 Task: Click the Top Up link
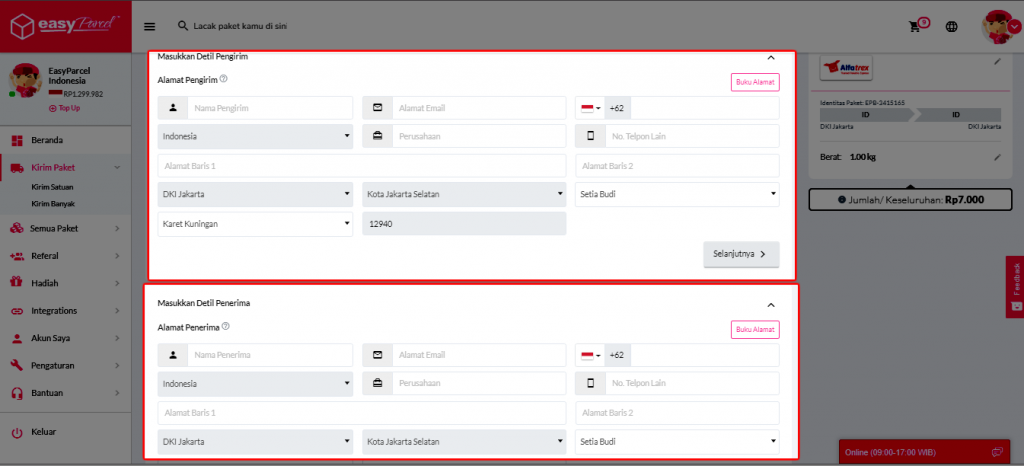coord(64,108)
